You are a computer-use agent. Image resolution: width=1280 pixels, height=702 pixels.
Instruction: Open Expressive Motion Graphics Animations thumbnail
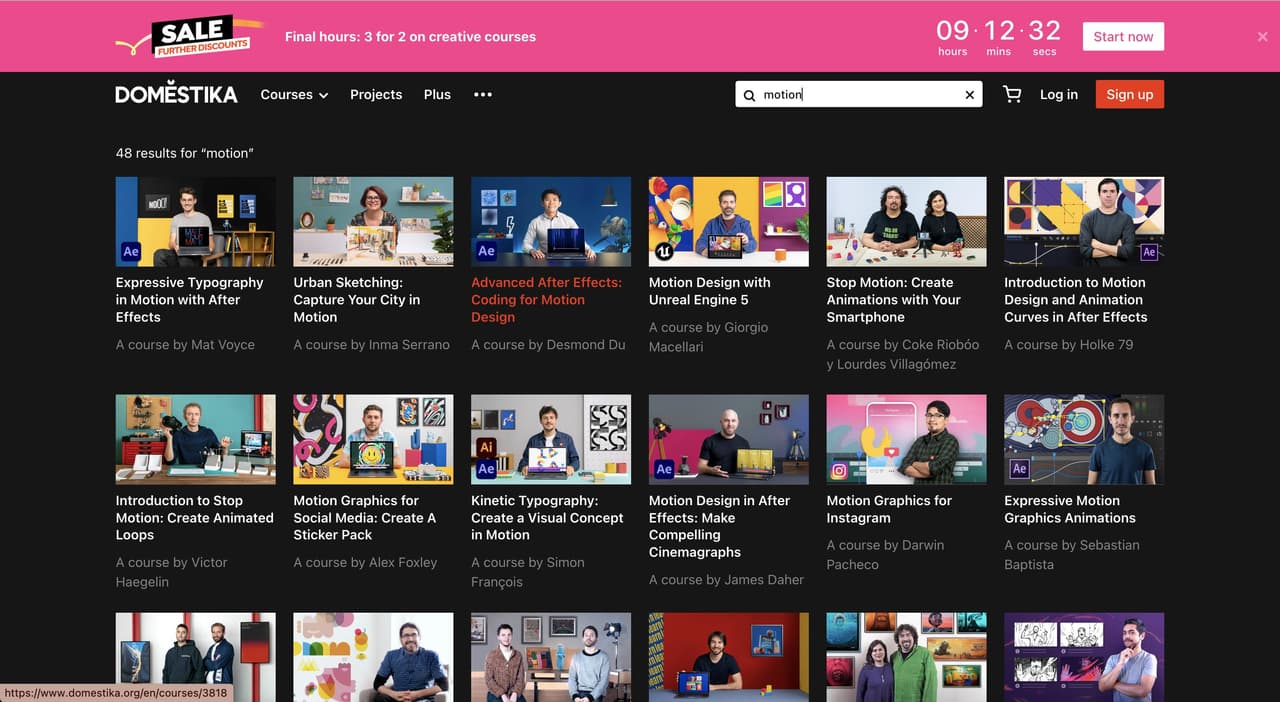point(1084,440)
